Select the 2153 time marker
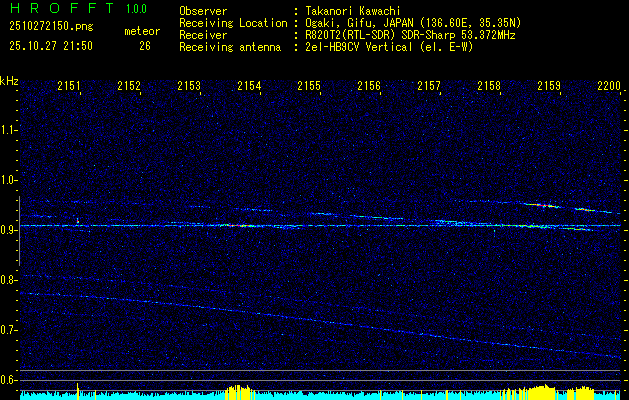 pos(189,87)
